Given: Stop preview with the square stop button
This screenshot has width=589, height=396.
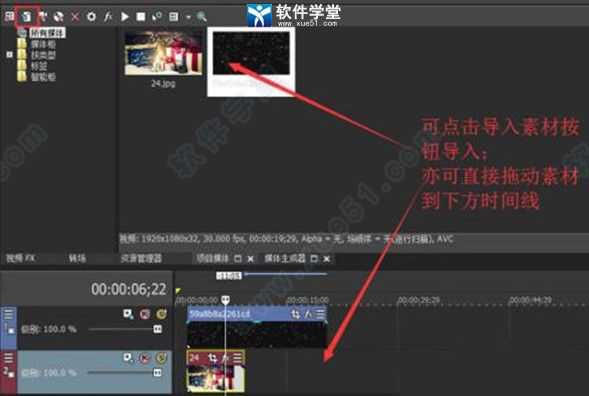Looking at the screenshot, I should (141, 17).
